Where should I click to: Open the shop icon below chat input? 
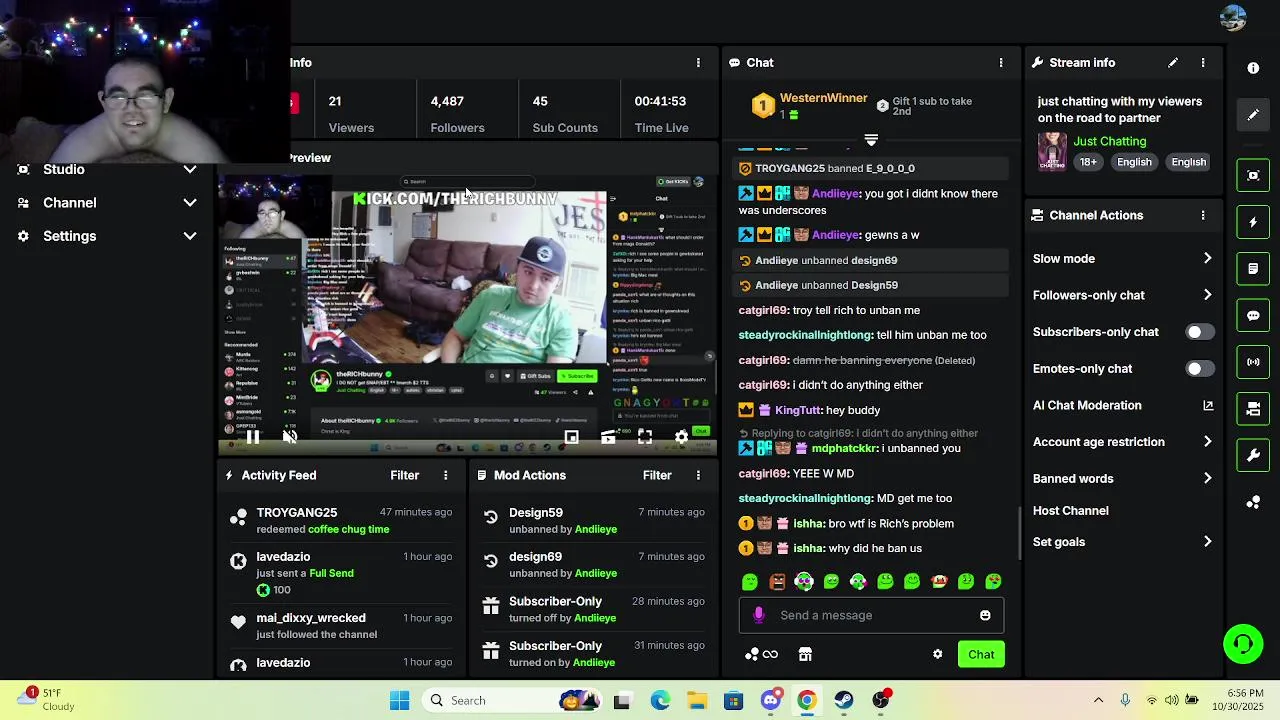point(805,654)
